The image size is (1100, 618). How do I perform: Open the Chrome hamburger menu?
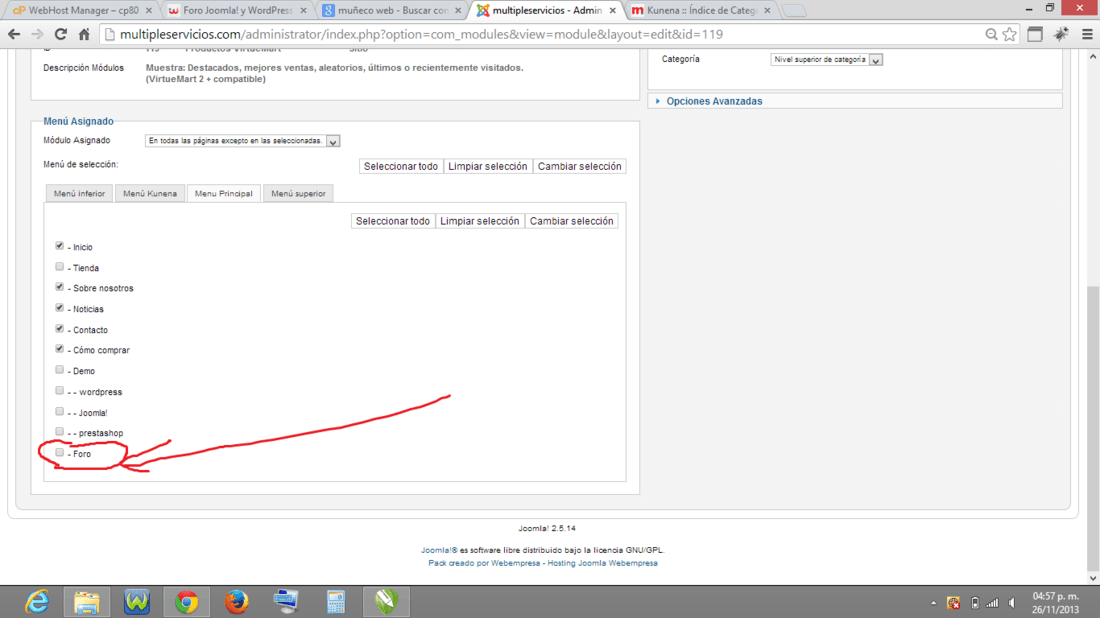[x=1087, y=34]
